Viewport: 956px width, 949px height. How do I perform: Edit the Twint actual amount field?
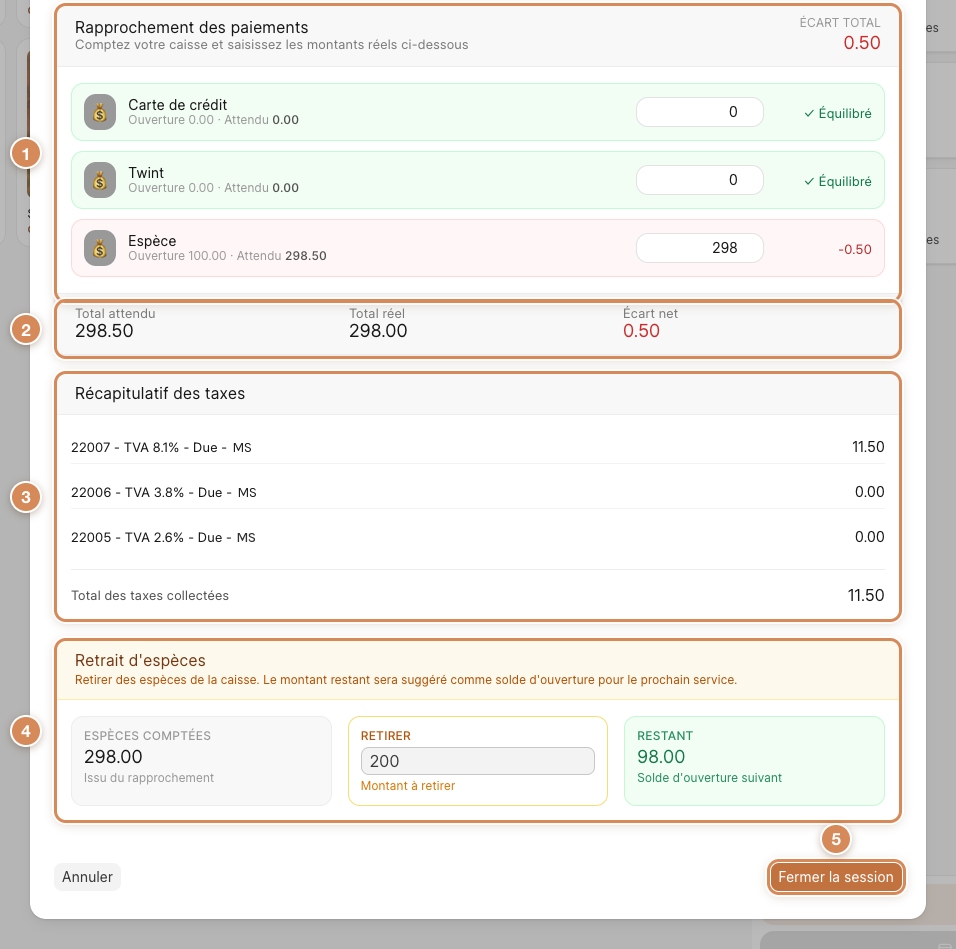(699, 180)
